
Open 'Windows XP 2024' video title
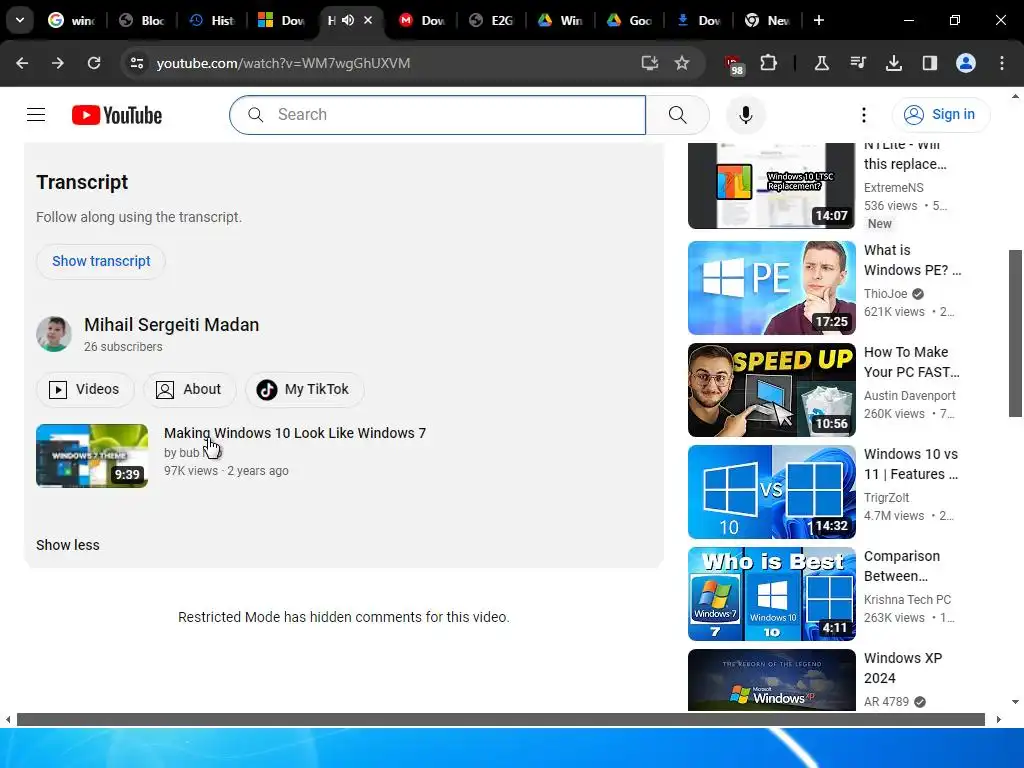point(903,667)
